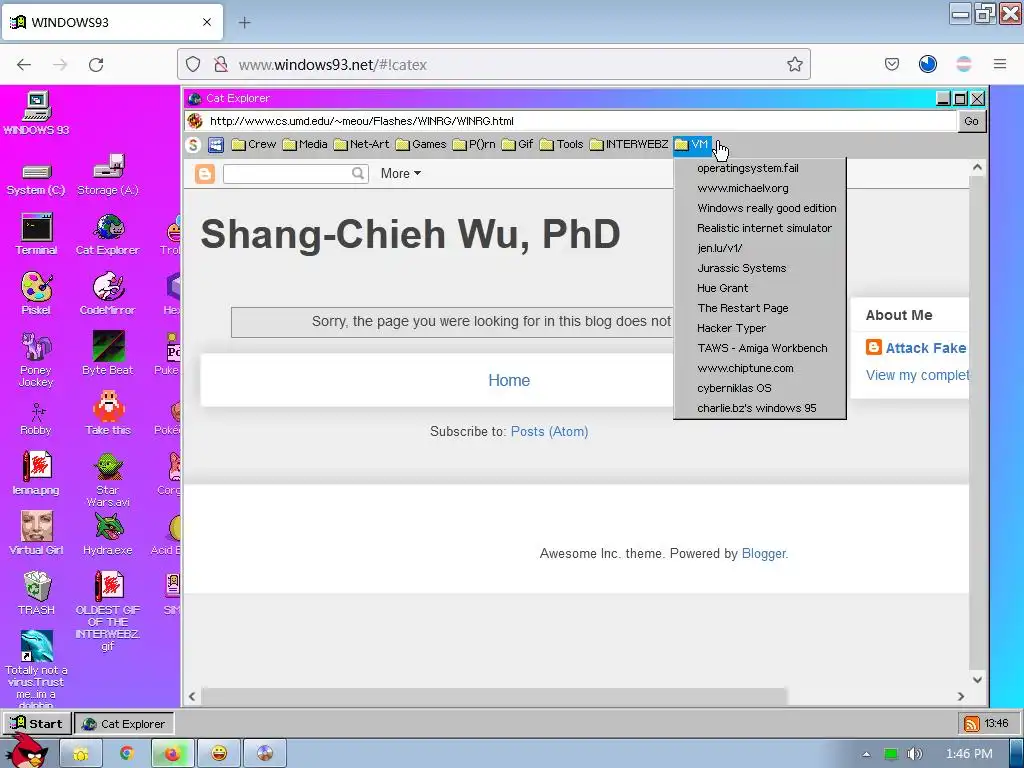This screenshot has width=1024, height=768.
Task: Select The Restart Page entry
Action: coord(760,308)
